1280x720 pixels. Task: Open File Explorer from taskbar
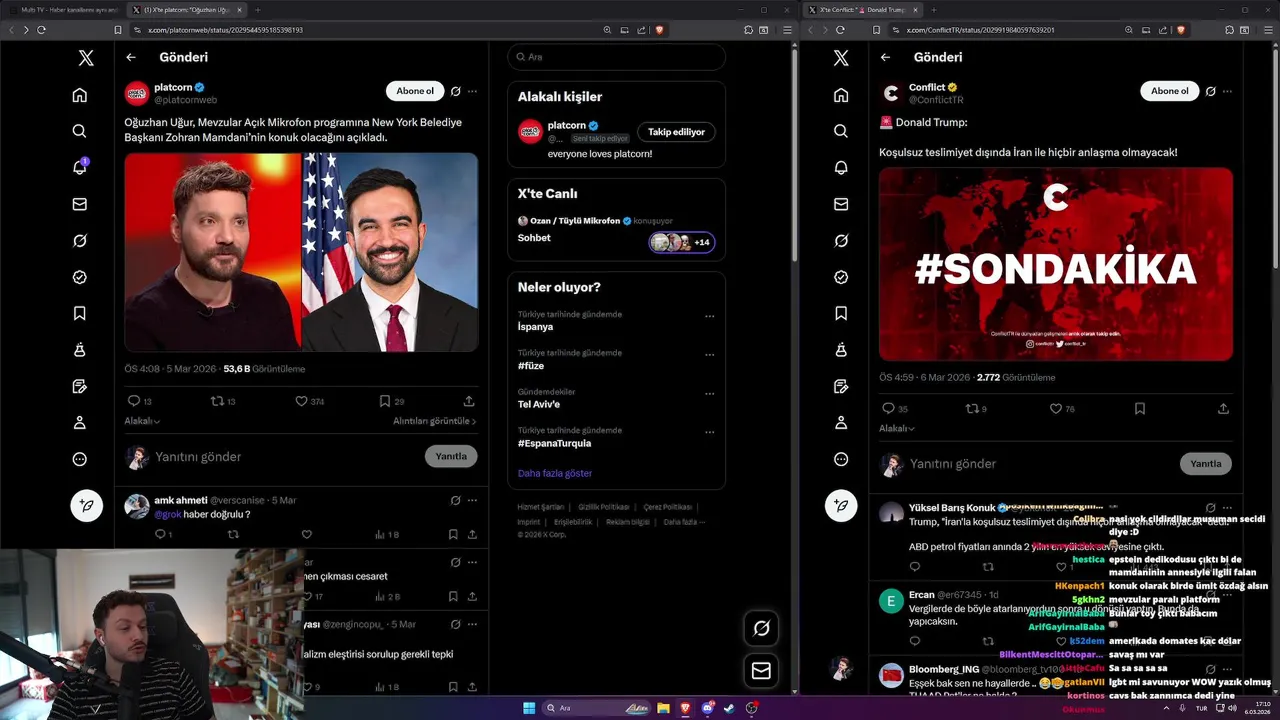click(x=663, y=708)
